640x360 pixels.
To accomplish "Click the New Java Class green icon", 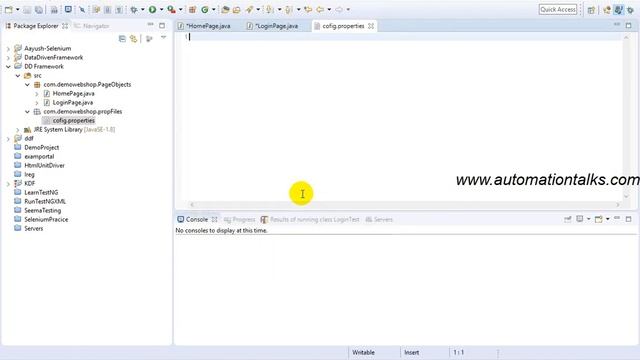I will pyautogui.click(x=204, y=9).
